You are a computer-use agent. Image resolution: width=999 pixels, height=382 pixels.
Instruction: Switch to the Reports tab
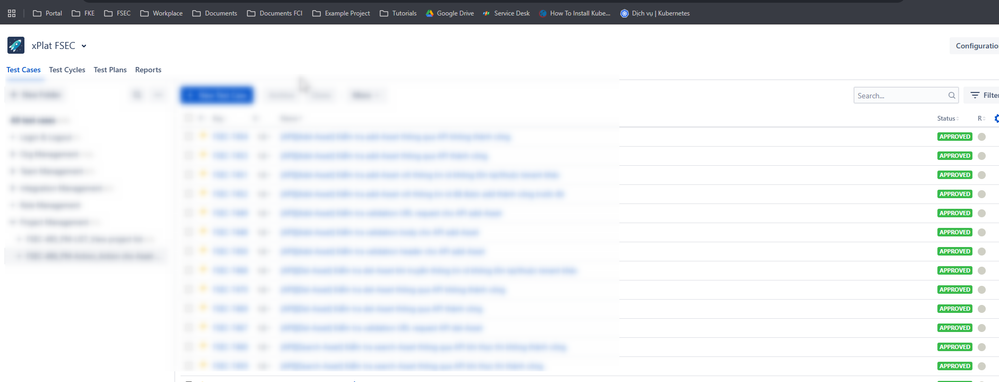click(148, 70)
